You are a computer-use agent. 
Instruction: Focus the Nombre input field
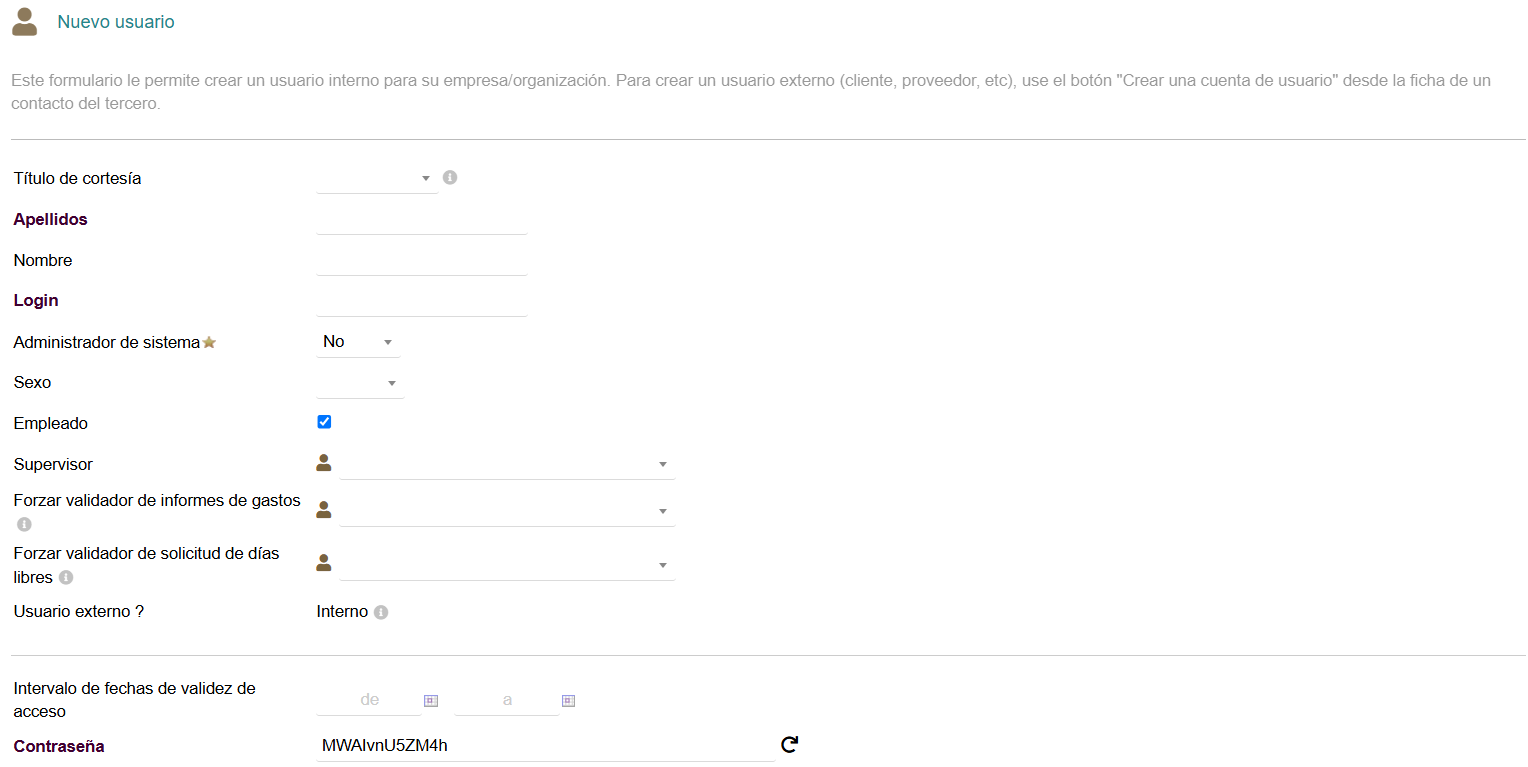click(x=421, y=261)
